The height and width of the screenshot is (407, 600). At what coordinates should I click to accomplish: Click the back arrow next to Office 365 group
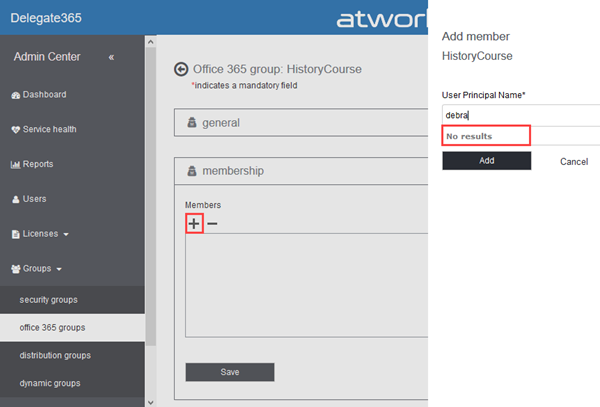tap(181, 69)
